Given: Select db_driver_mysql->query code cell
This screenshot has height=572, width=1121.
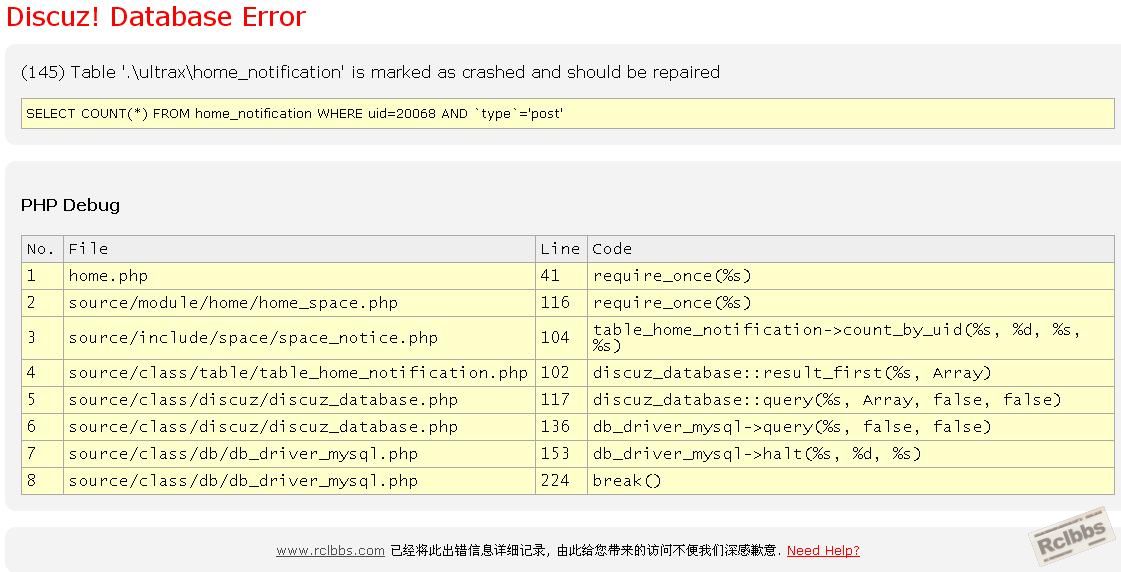Looking at the screenshot, I should [x=851, y=427].
